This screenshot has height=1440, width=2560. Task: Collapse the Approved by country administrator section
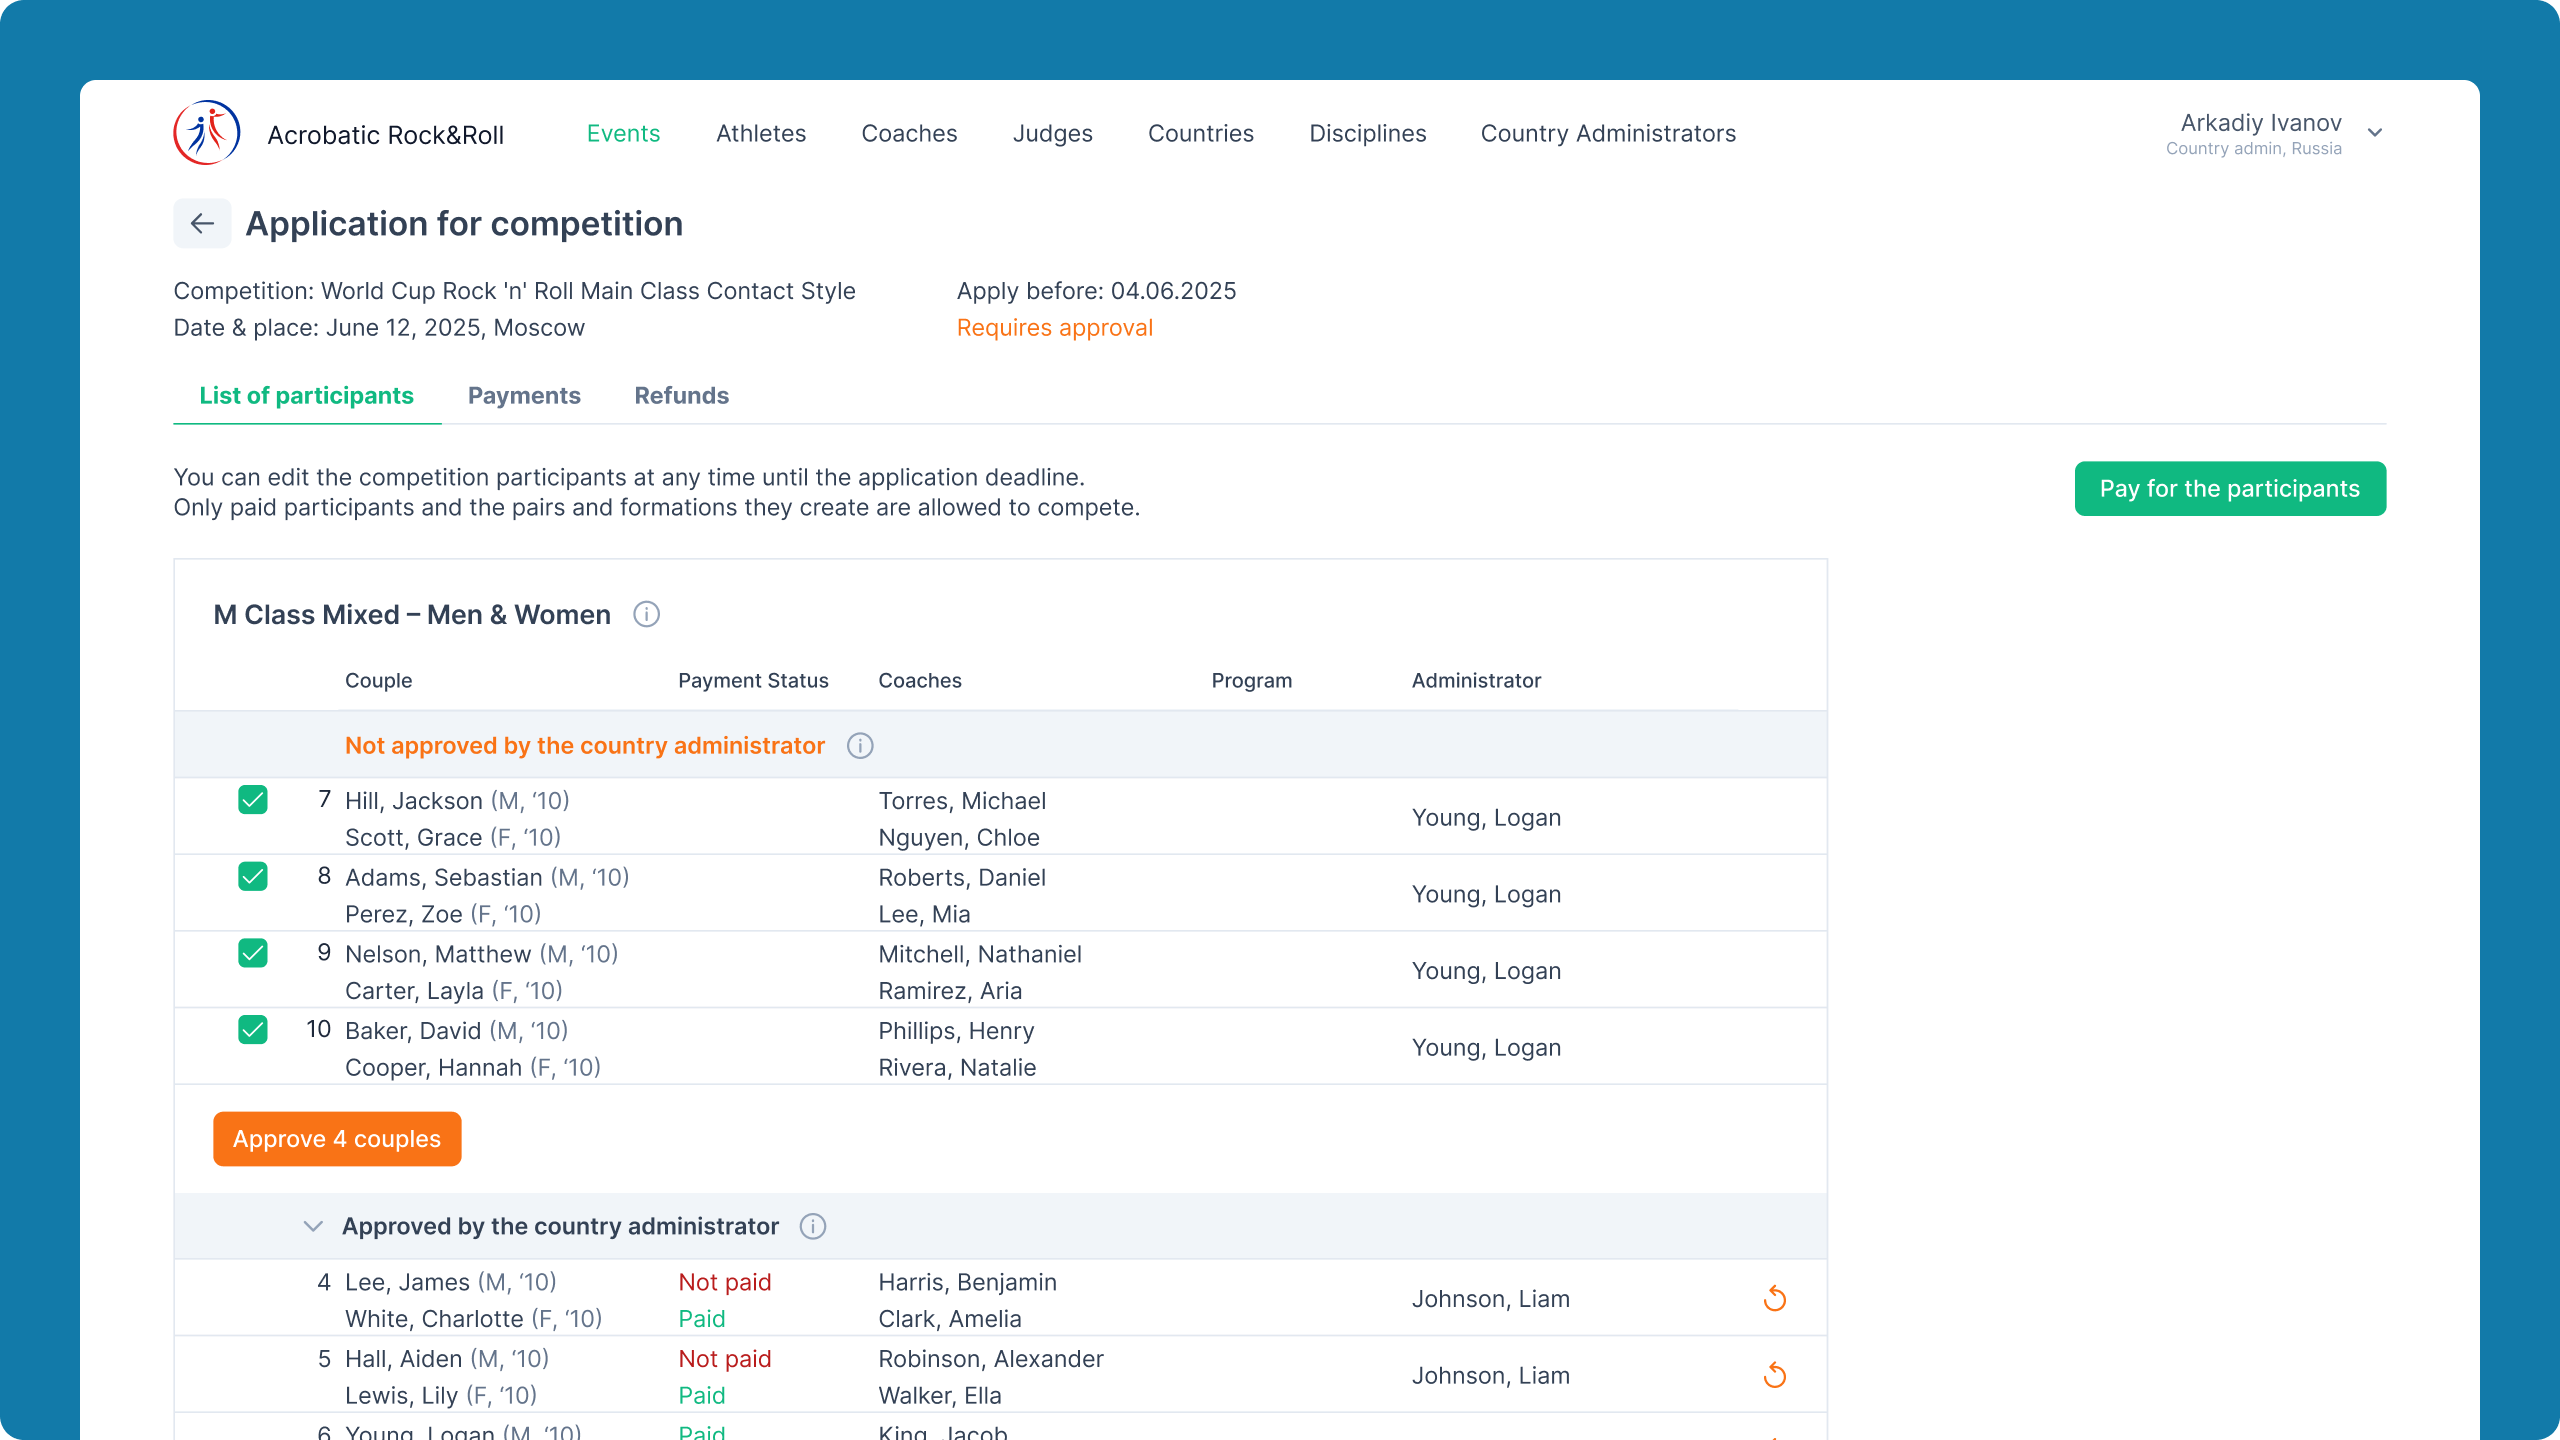tap(313, 1226)
